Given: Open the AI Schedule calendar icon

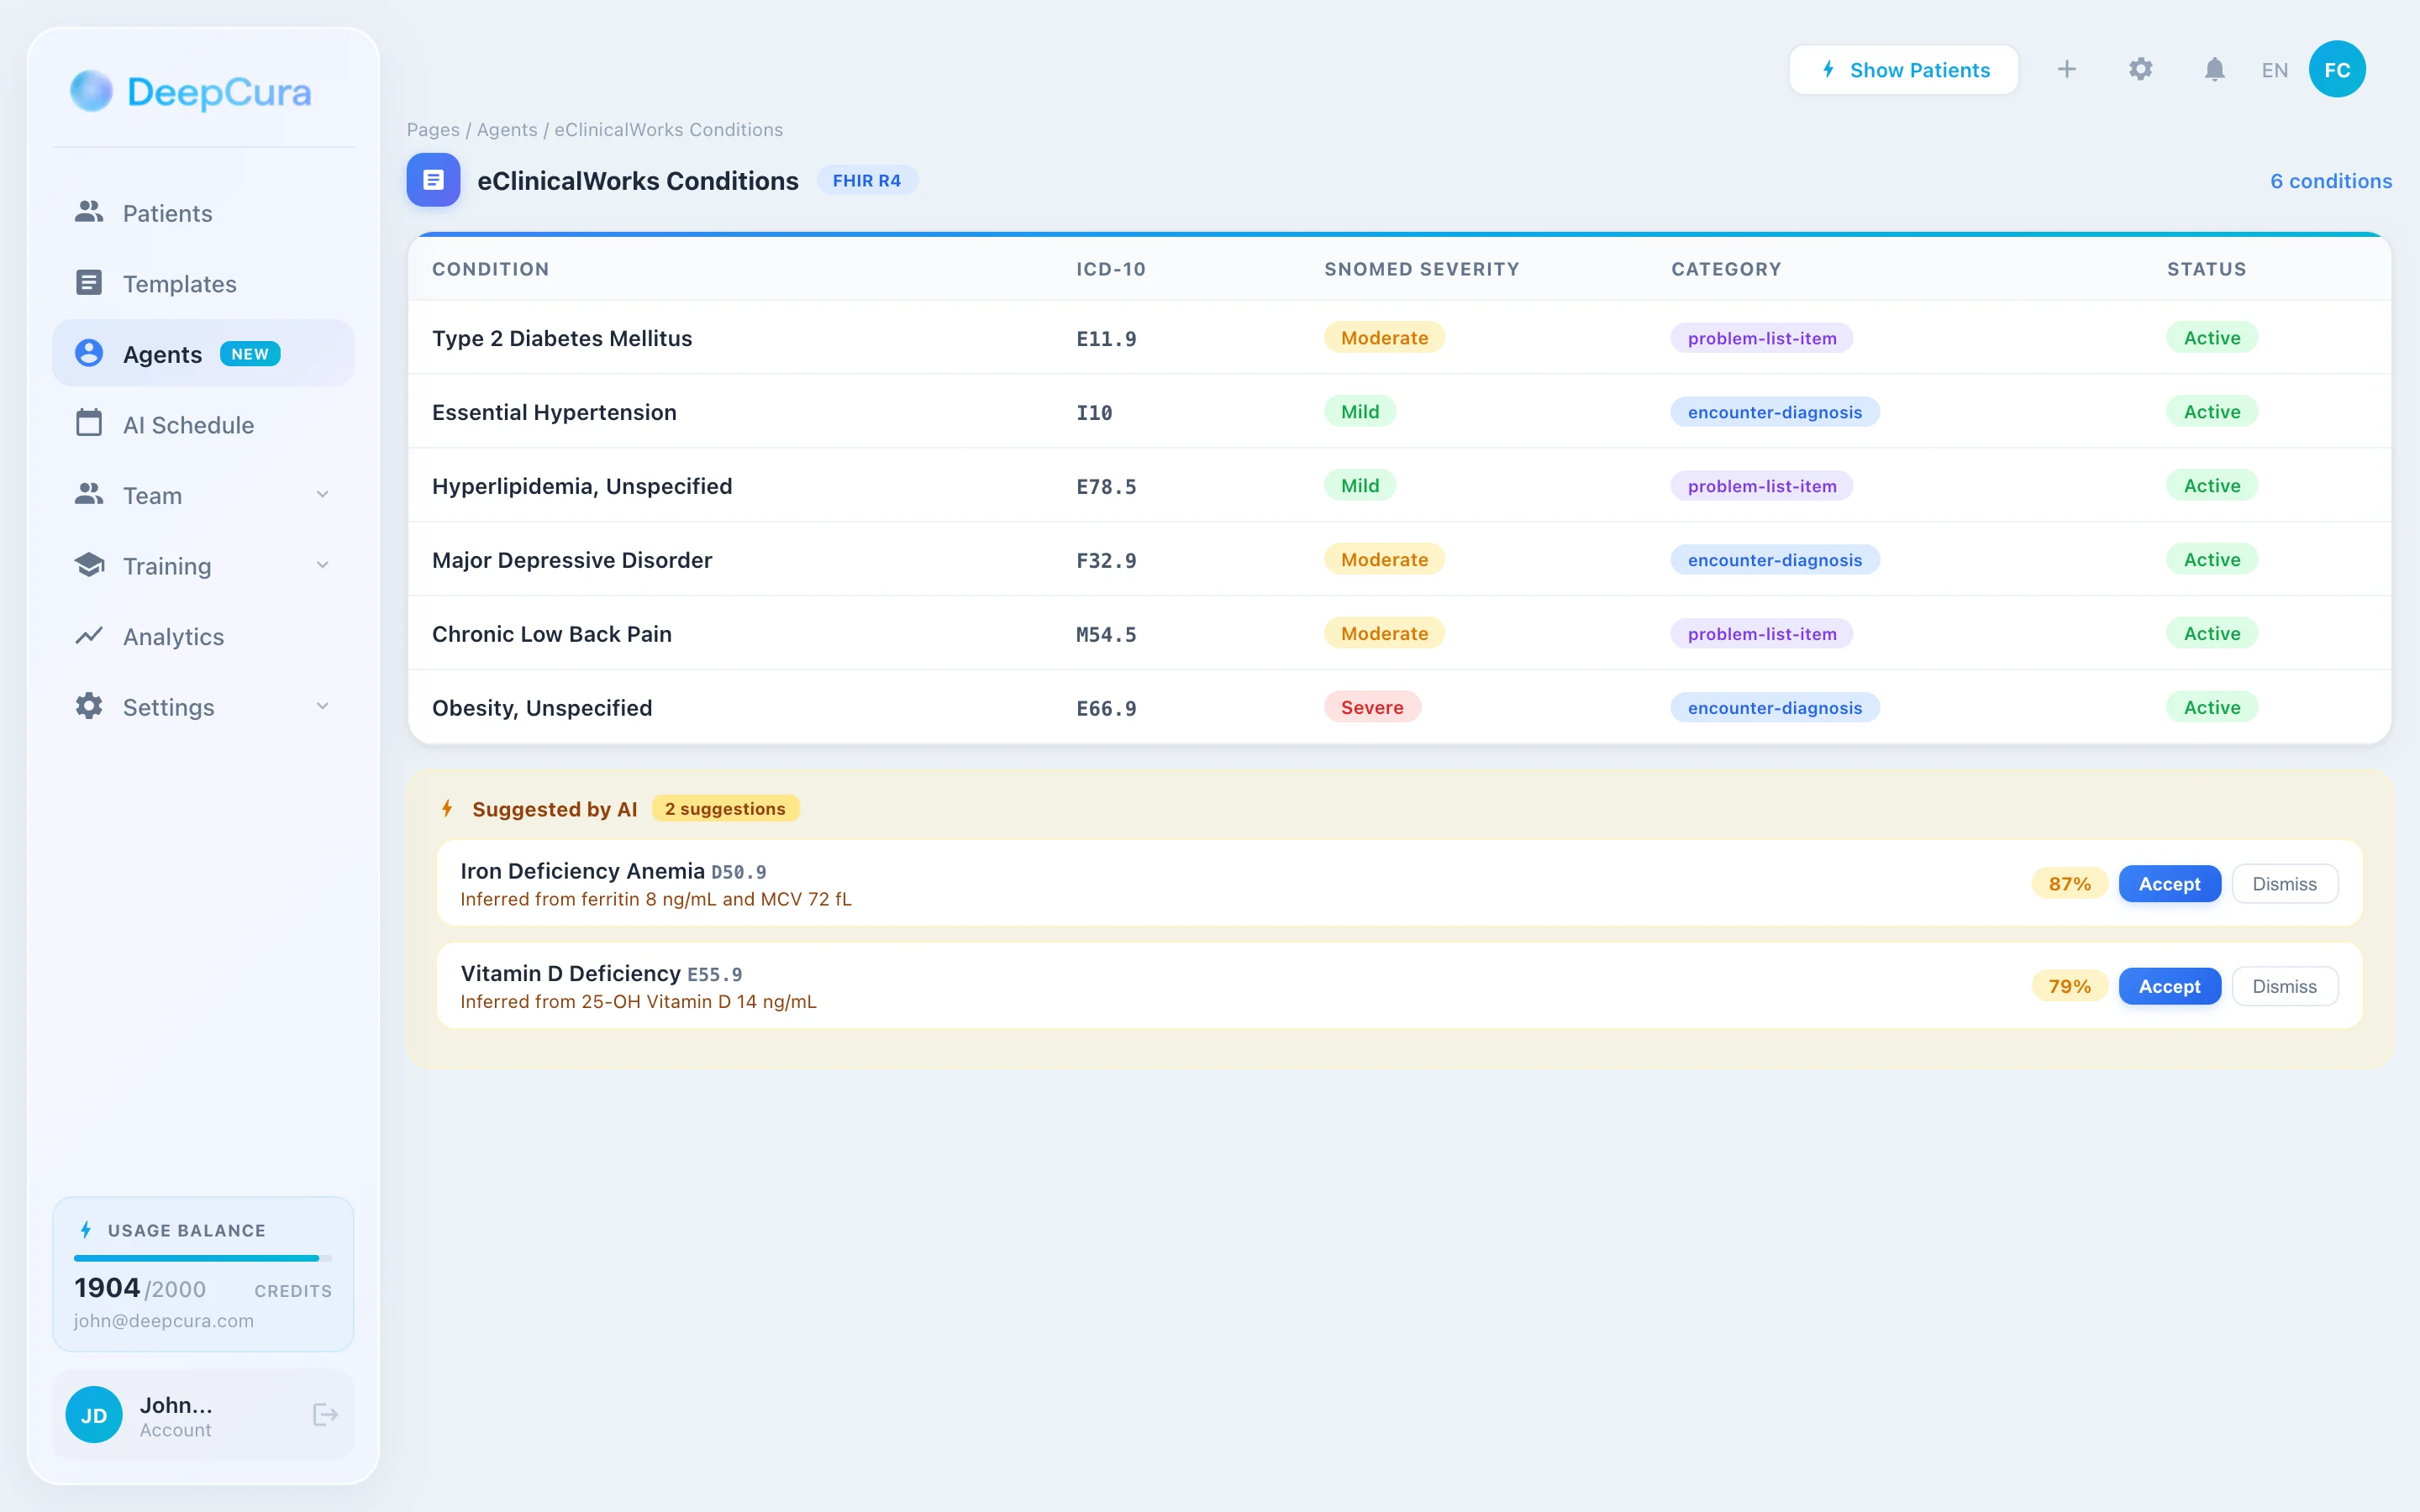Looking at the screenshot, I should 89,423.
